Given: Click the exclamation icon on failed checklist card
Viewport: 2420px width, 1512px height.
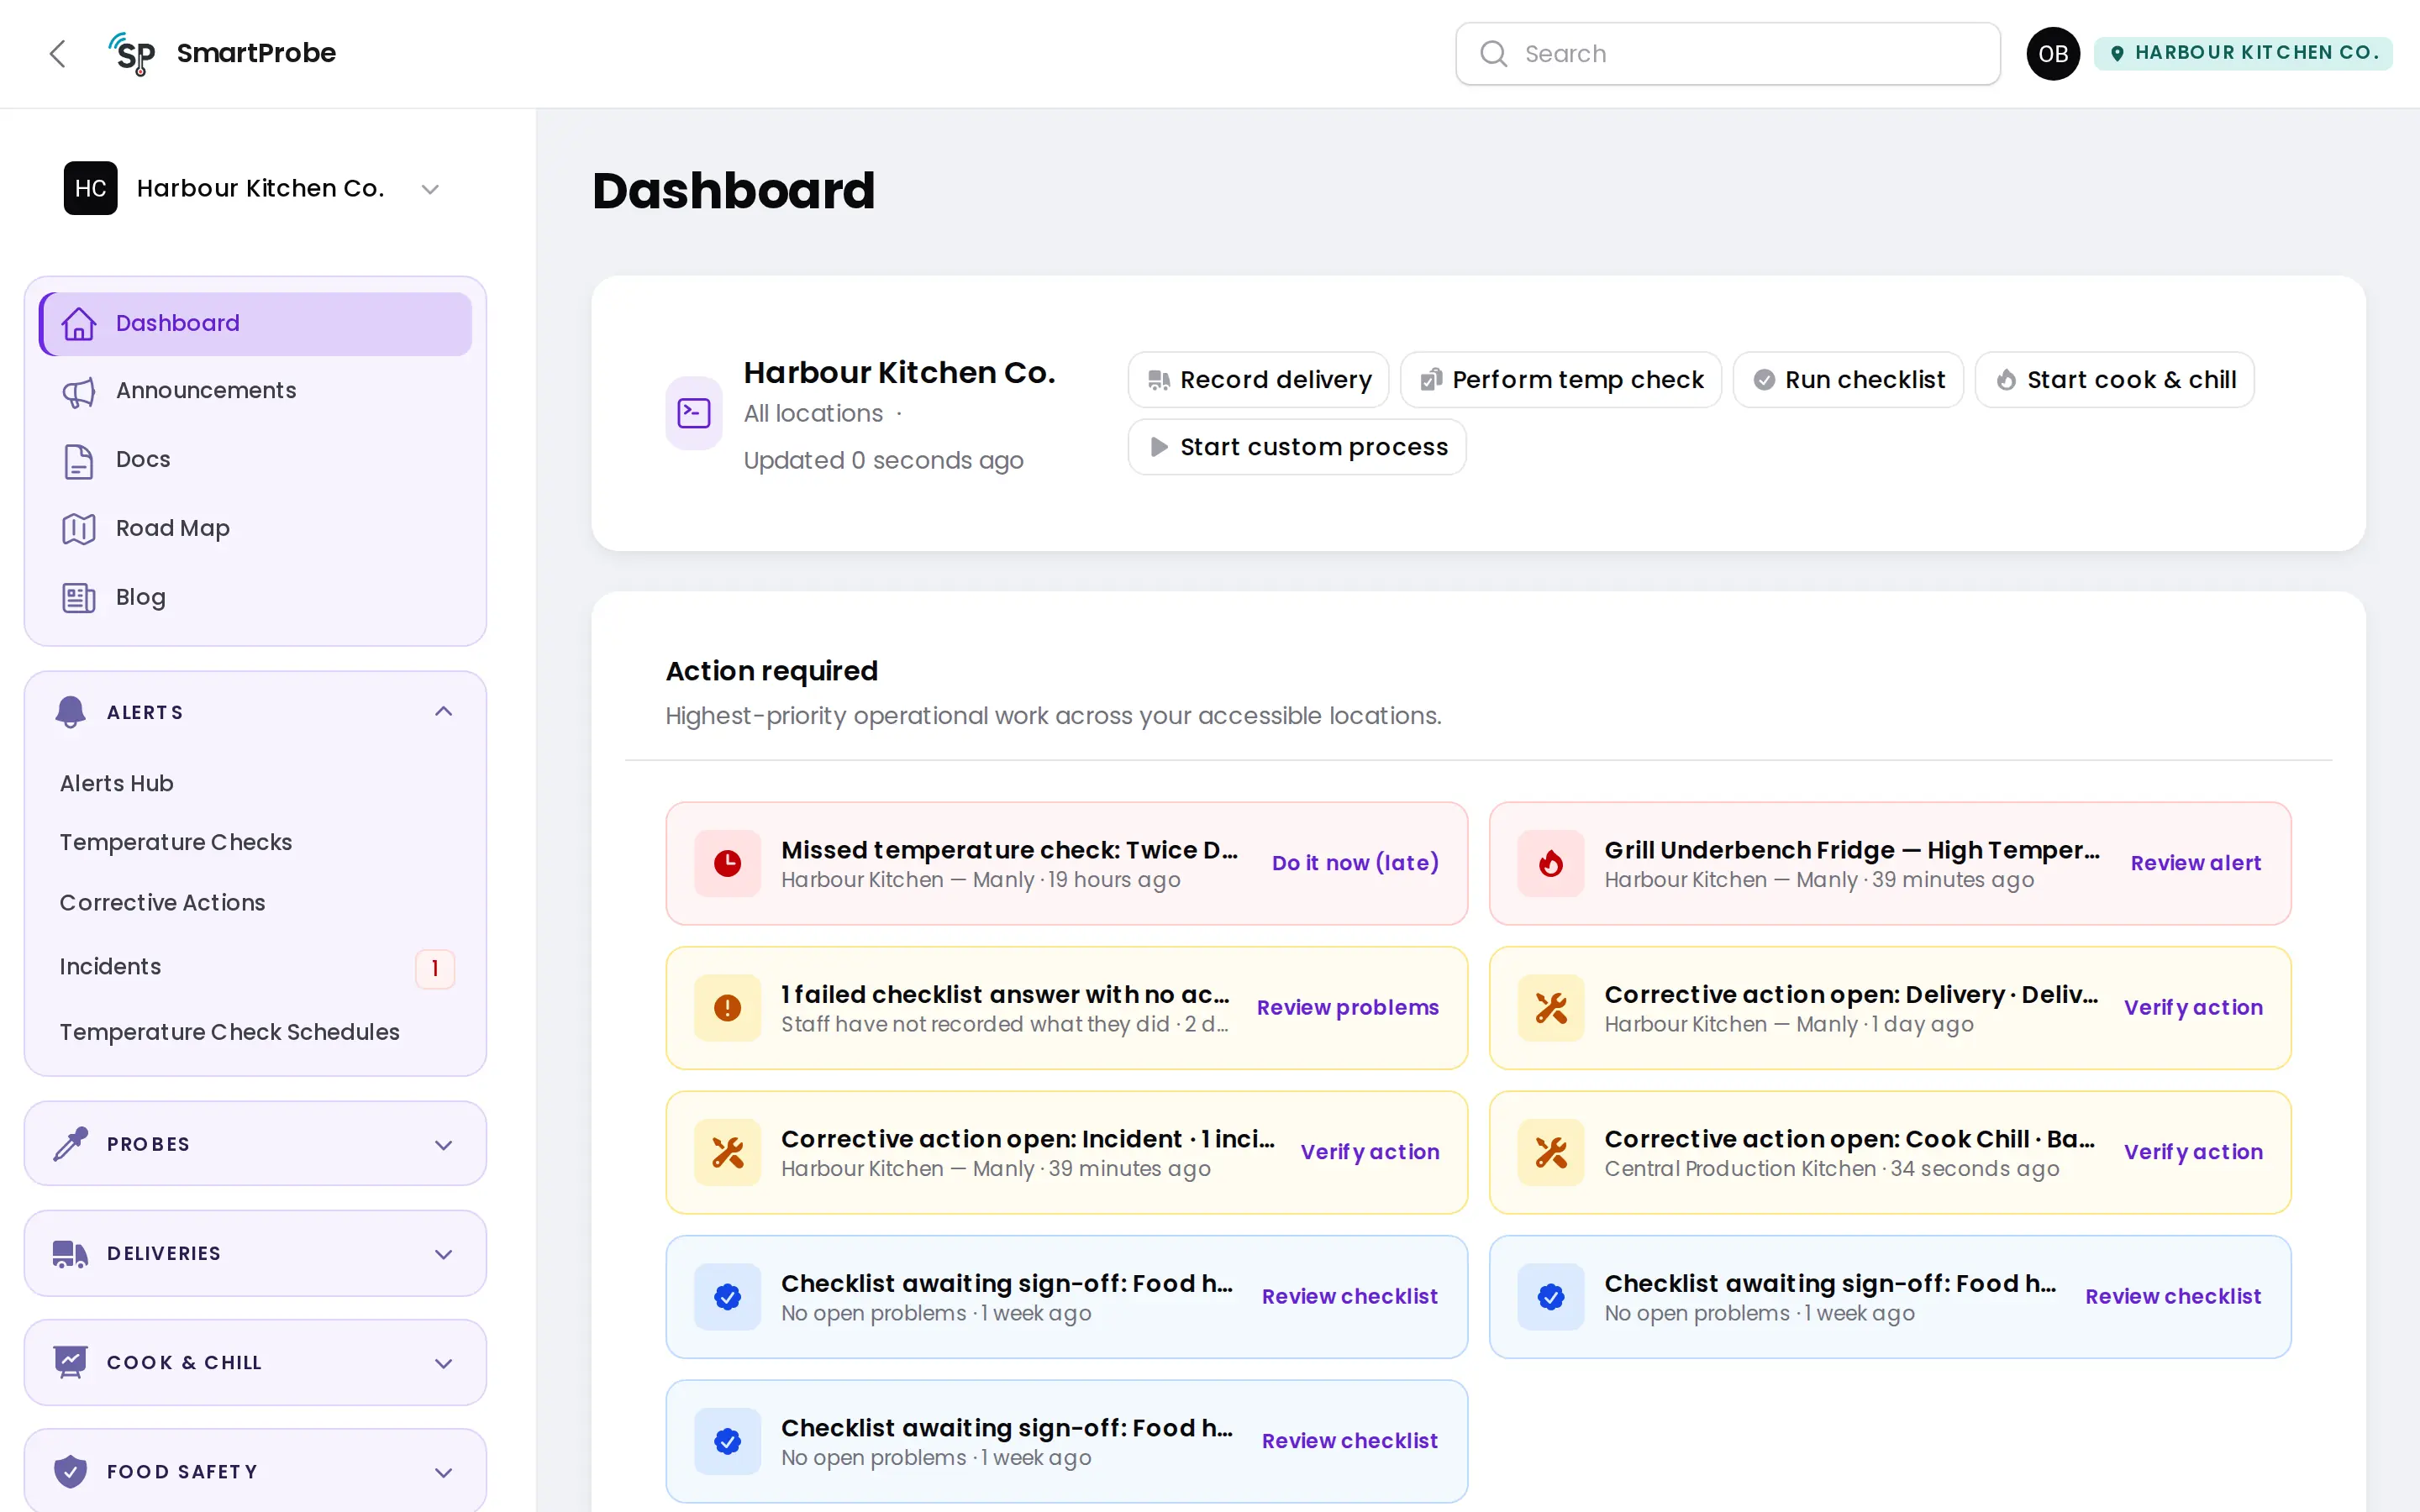Looking at the screenshot, I should 728,1008.
